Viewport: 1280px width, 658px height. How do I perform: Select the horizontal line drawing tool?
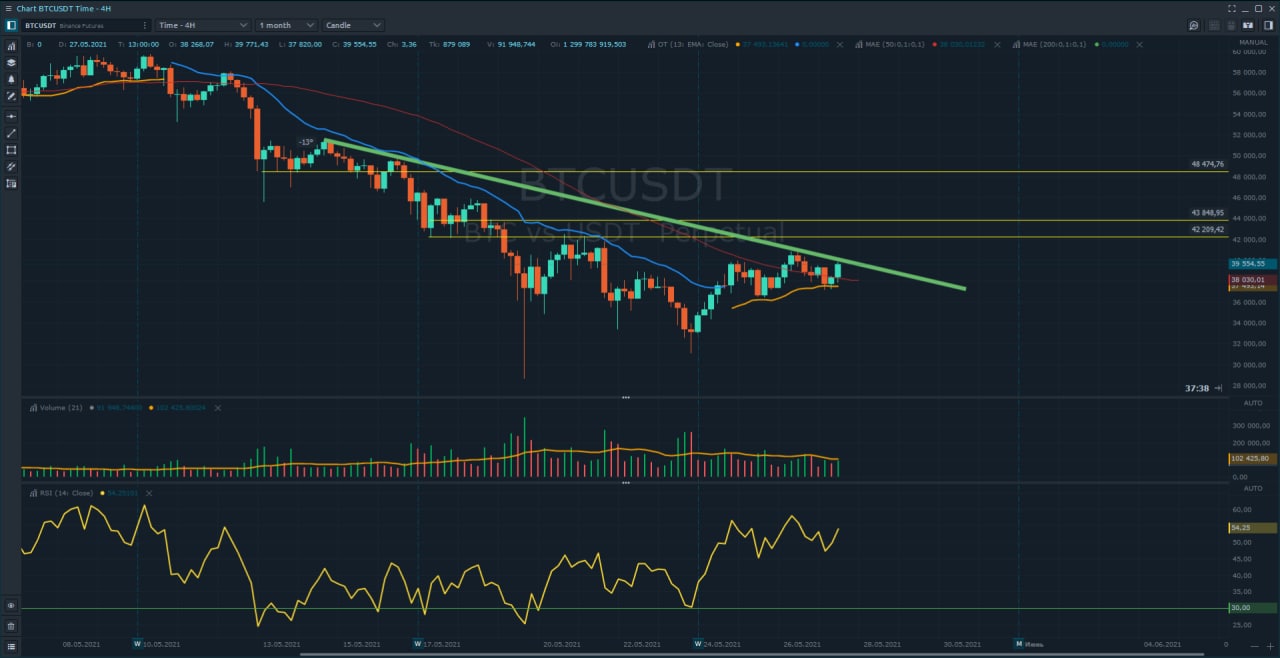tap(11, 116)
